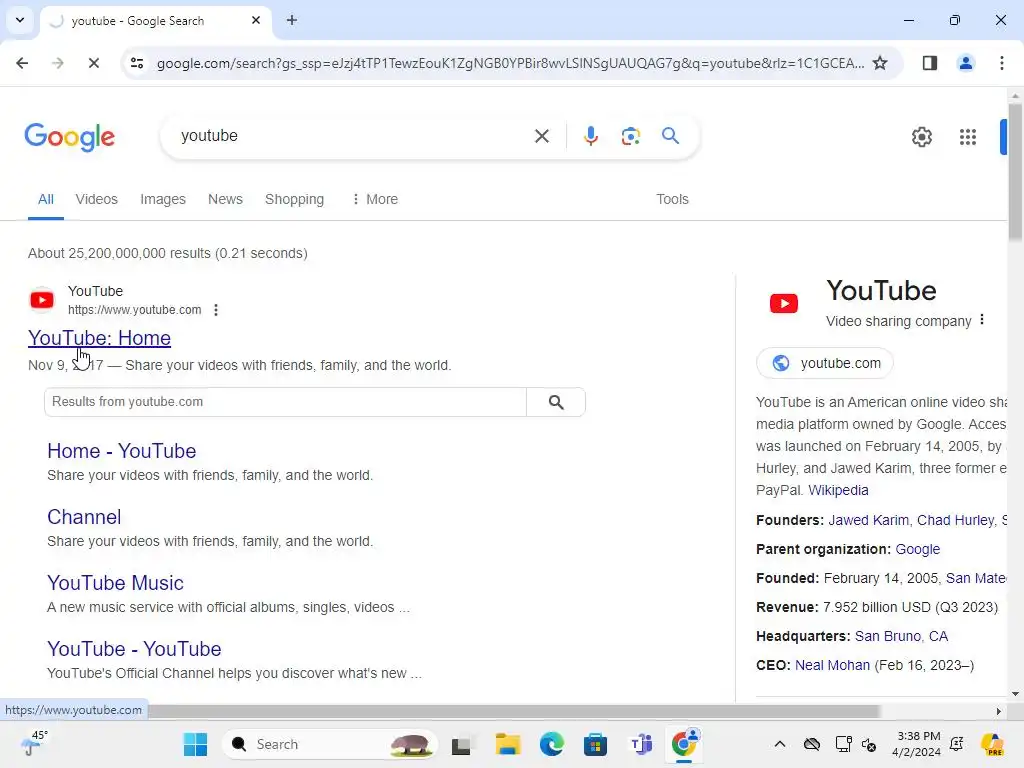
Task: Click the Google logo
Action: [70, 136]
